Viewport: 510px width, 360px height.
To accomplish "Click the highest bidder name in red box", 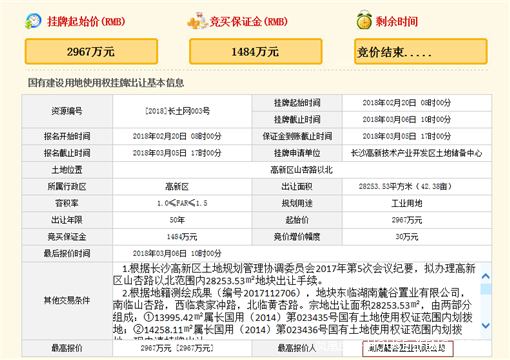I will pos(408,349).
